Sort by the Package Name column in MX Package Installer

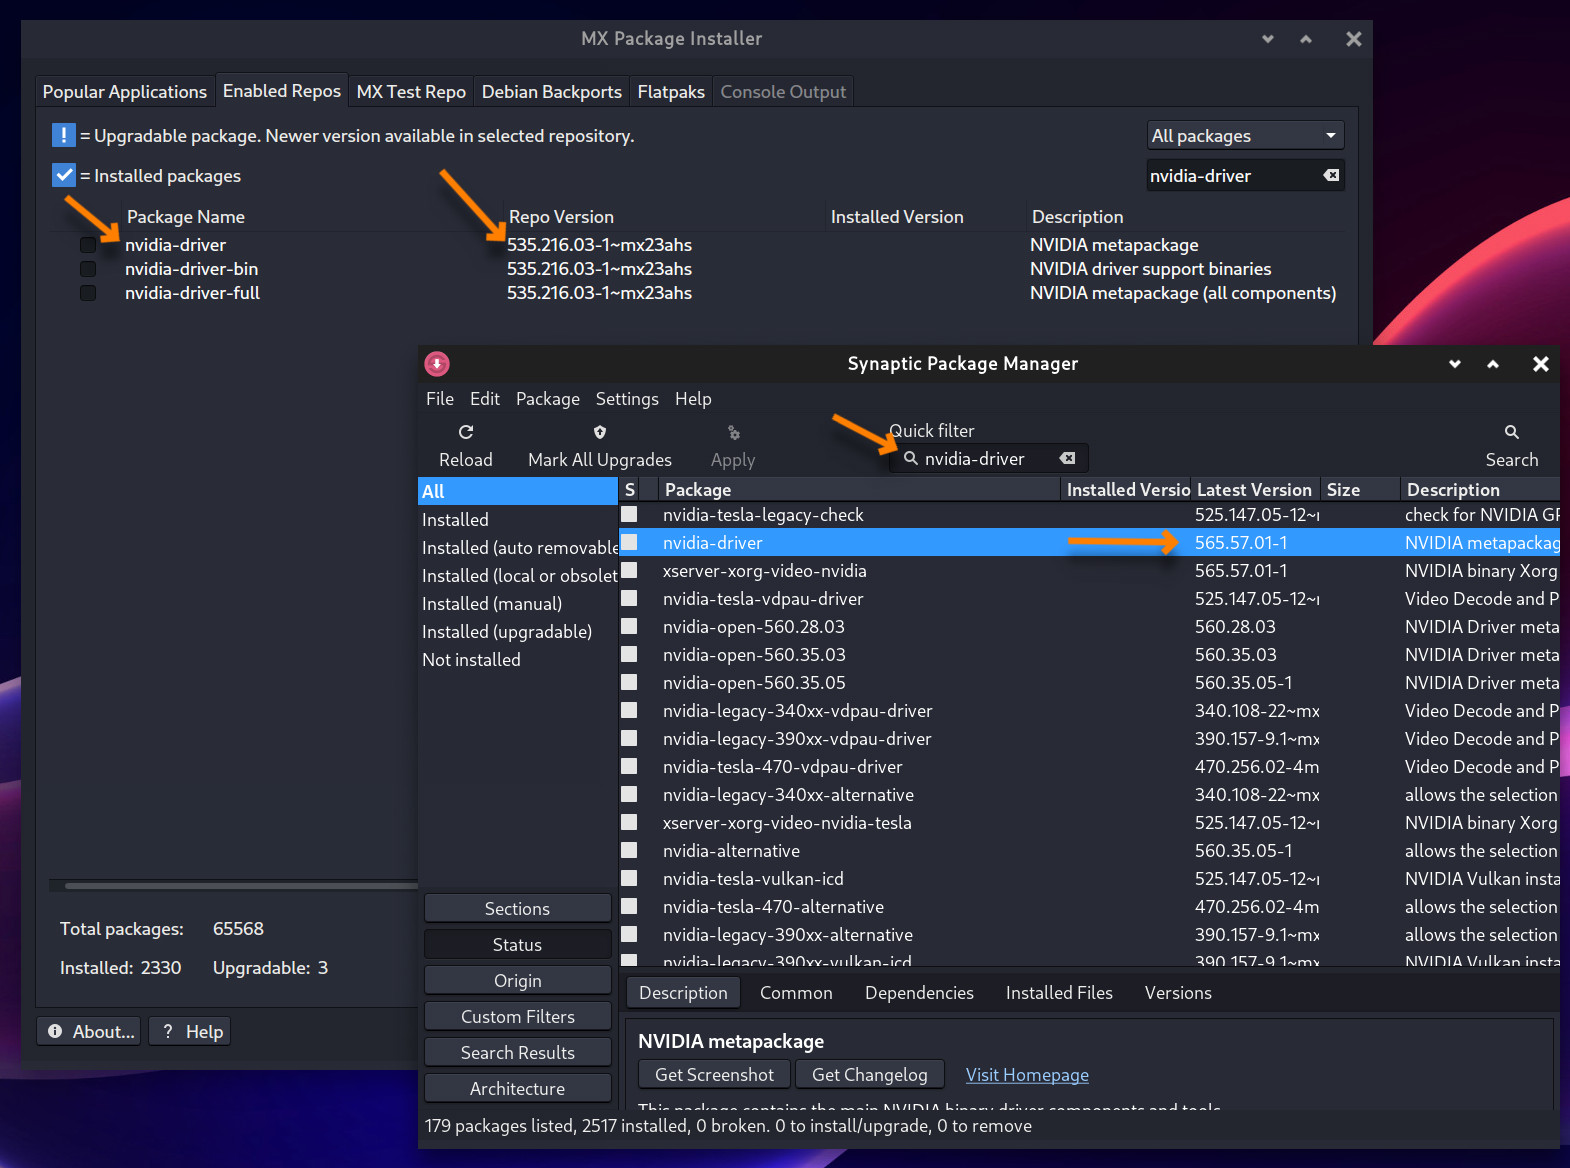(x=186, y=217)
